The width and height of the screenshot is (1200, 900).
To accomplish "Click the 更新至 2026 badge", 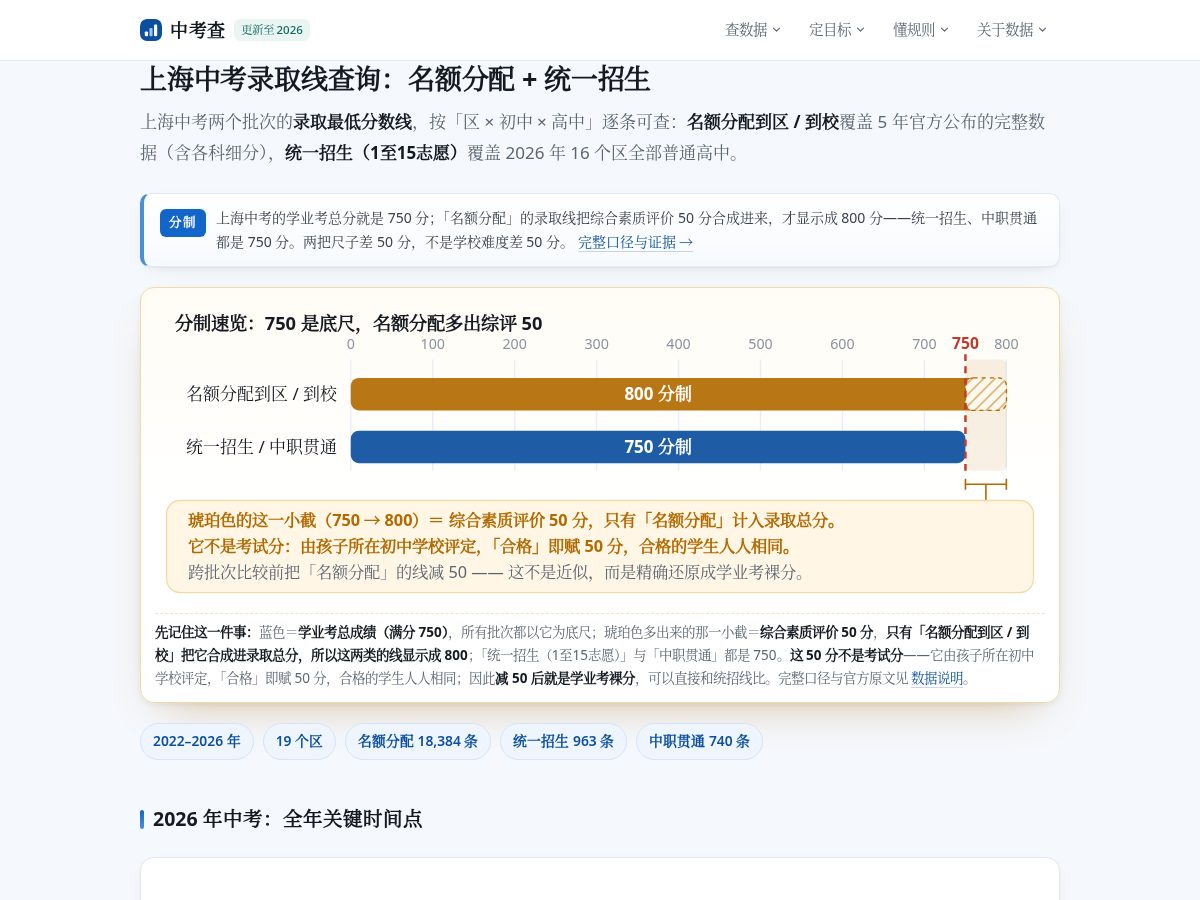I will point(272,30).
